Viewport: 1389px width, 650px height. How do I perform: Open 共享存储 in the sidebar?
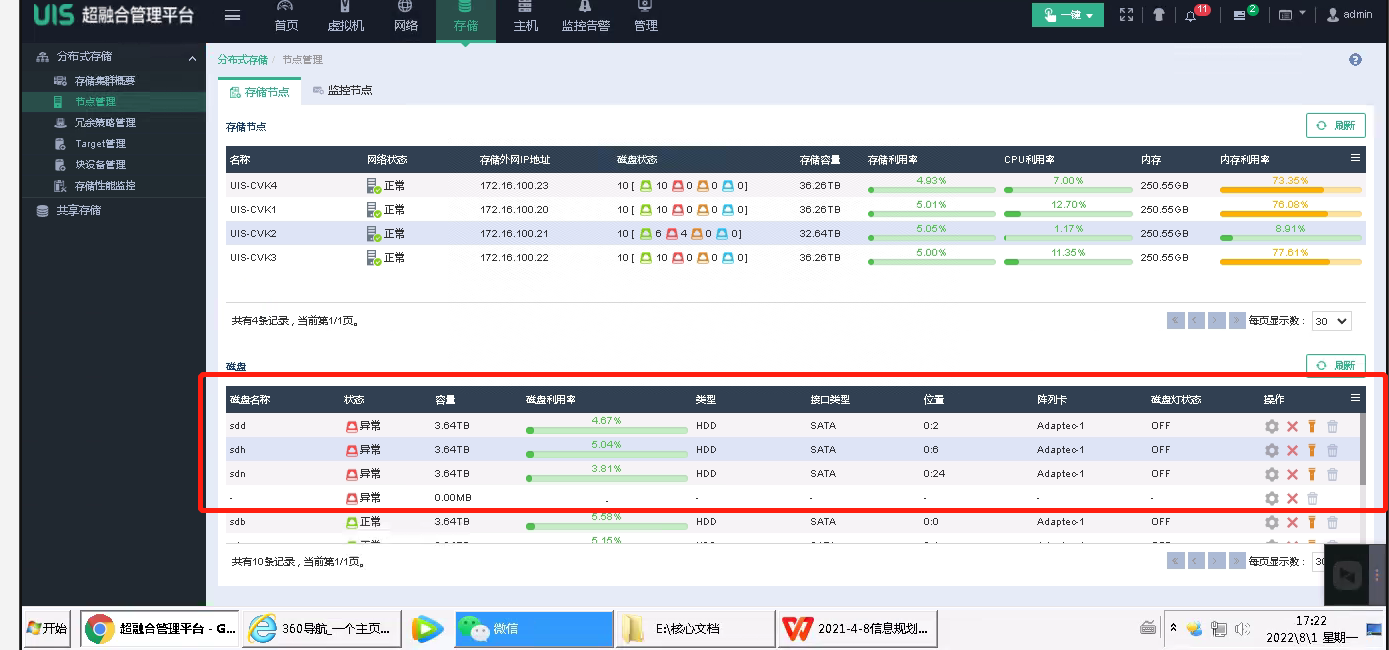[x=78, y=211]
